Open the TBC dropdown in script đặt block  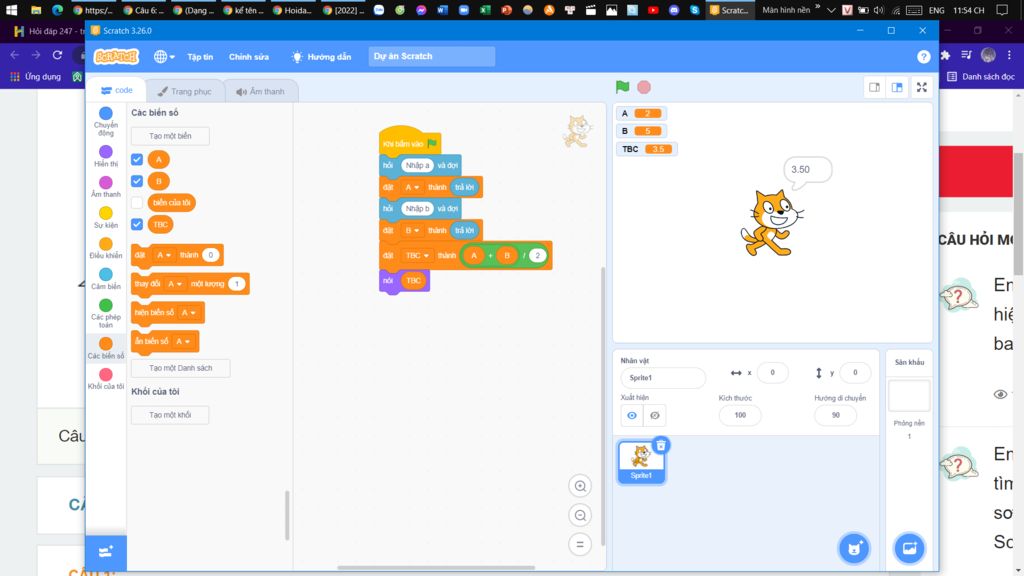tap(417, 255)
